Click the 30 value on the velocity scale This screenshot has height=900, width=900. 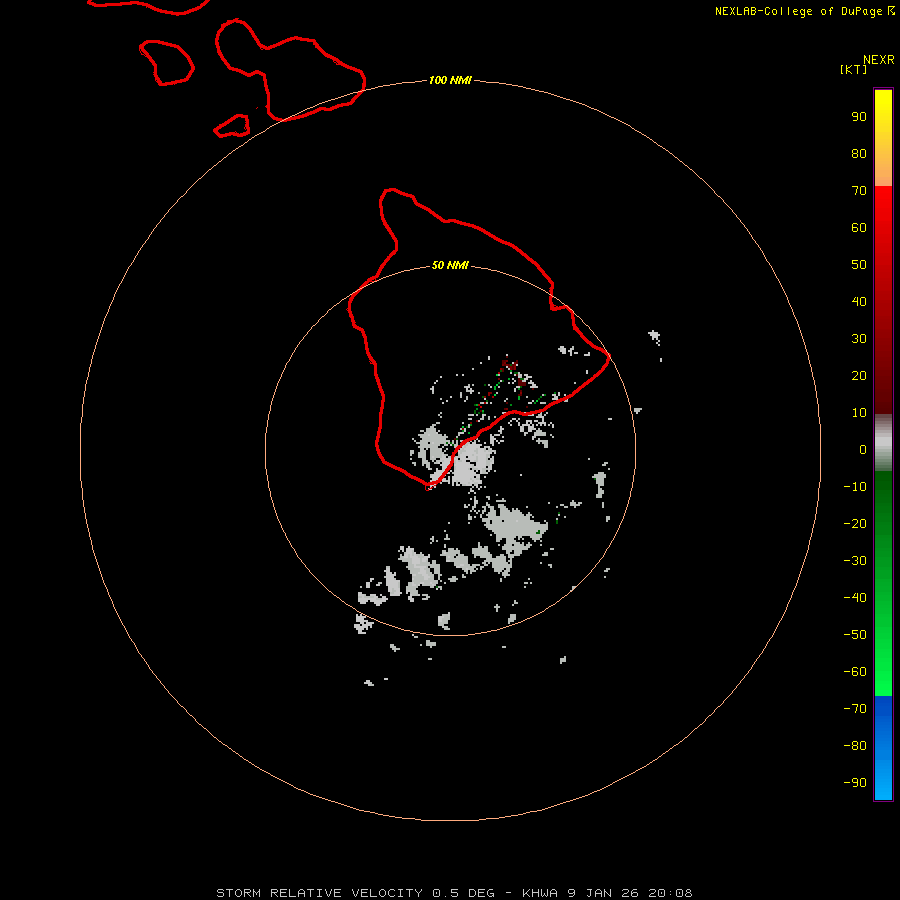click(x=859, y=339)
